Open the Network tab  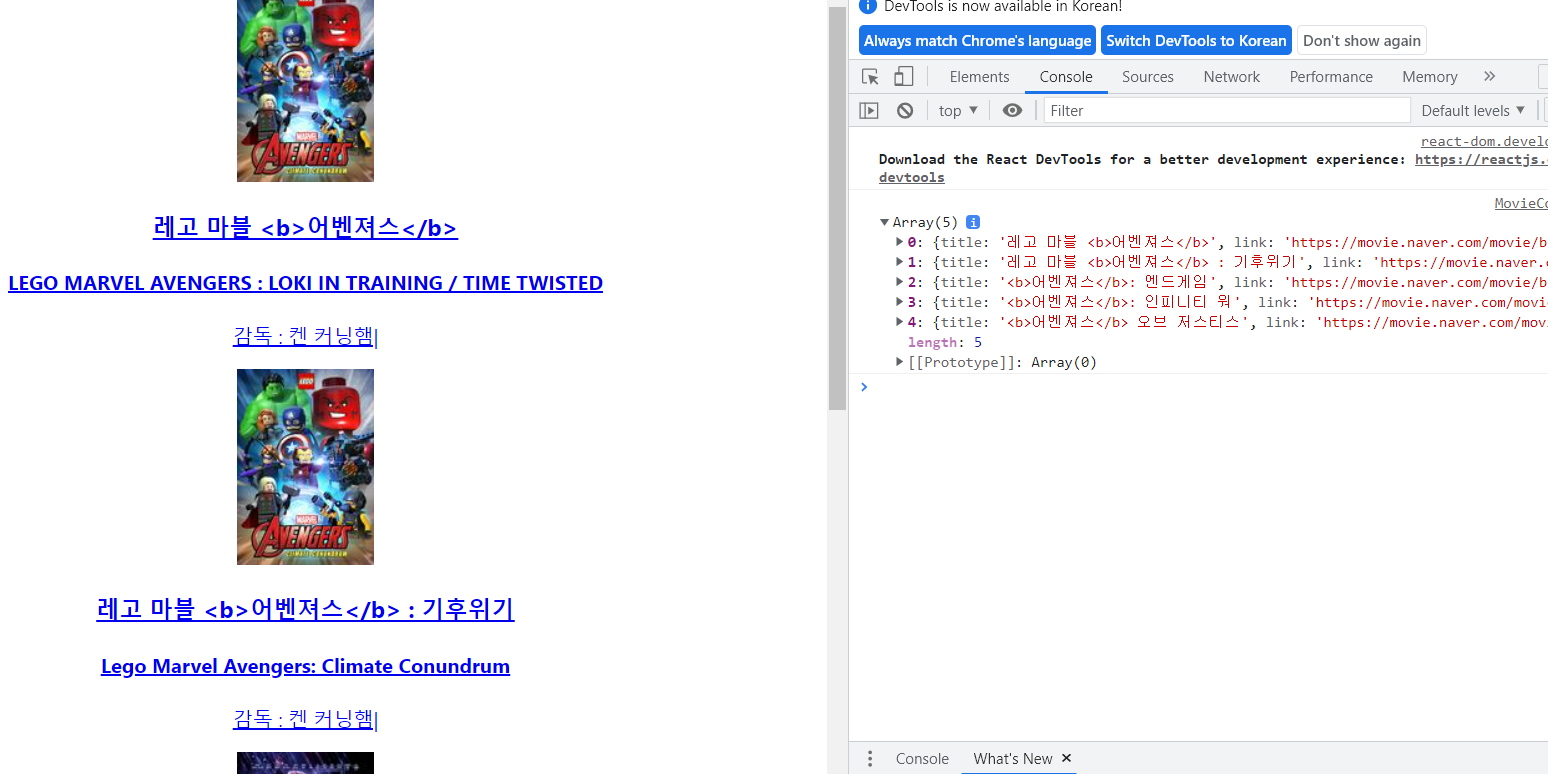[1231, 77]
